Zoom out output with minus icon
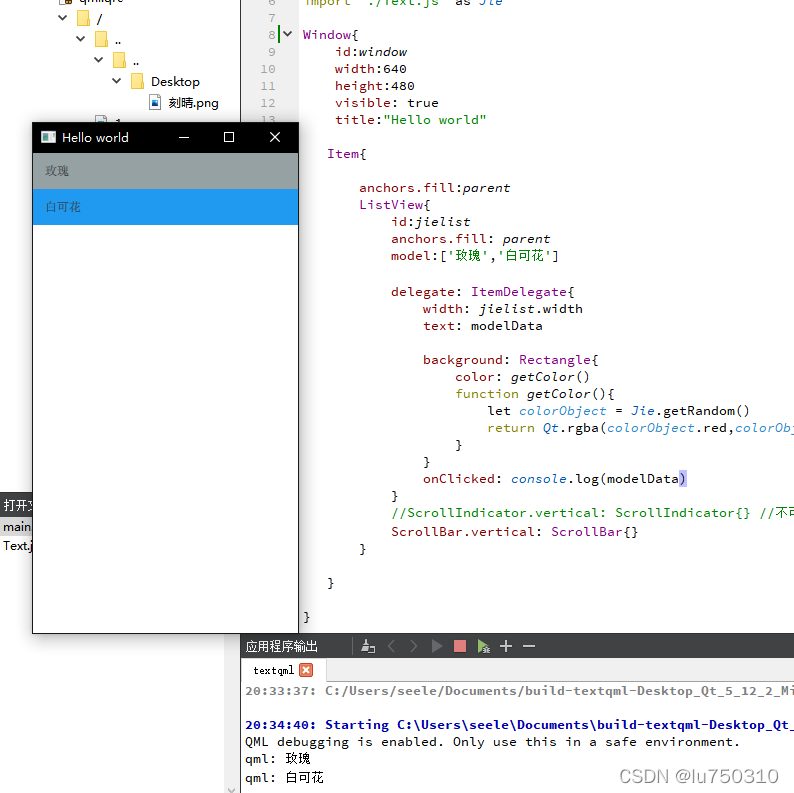This screenshot has height=793, width=794. coord(529,646)
